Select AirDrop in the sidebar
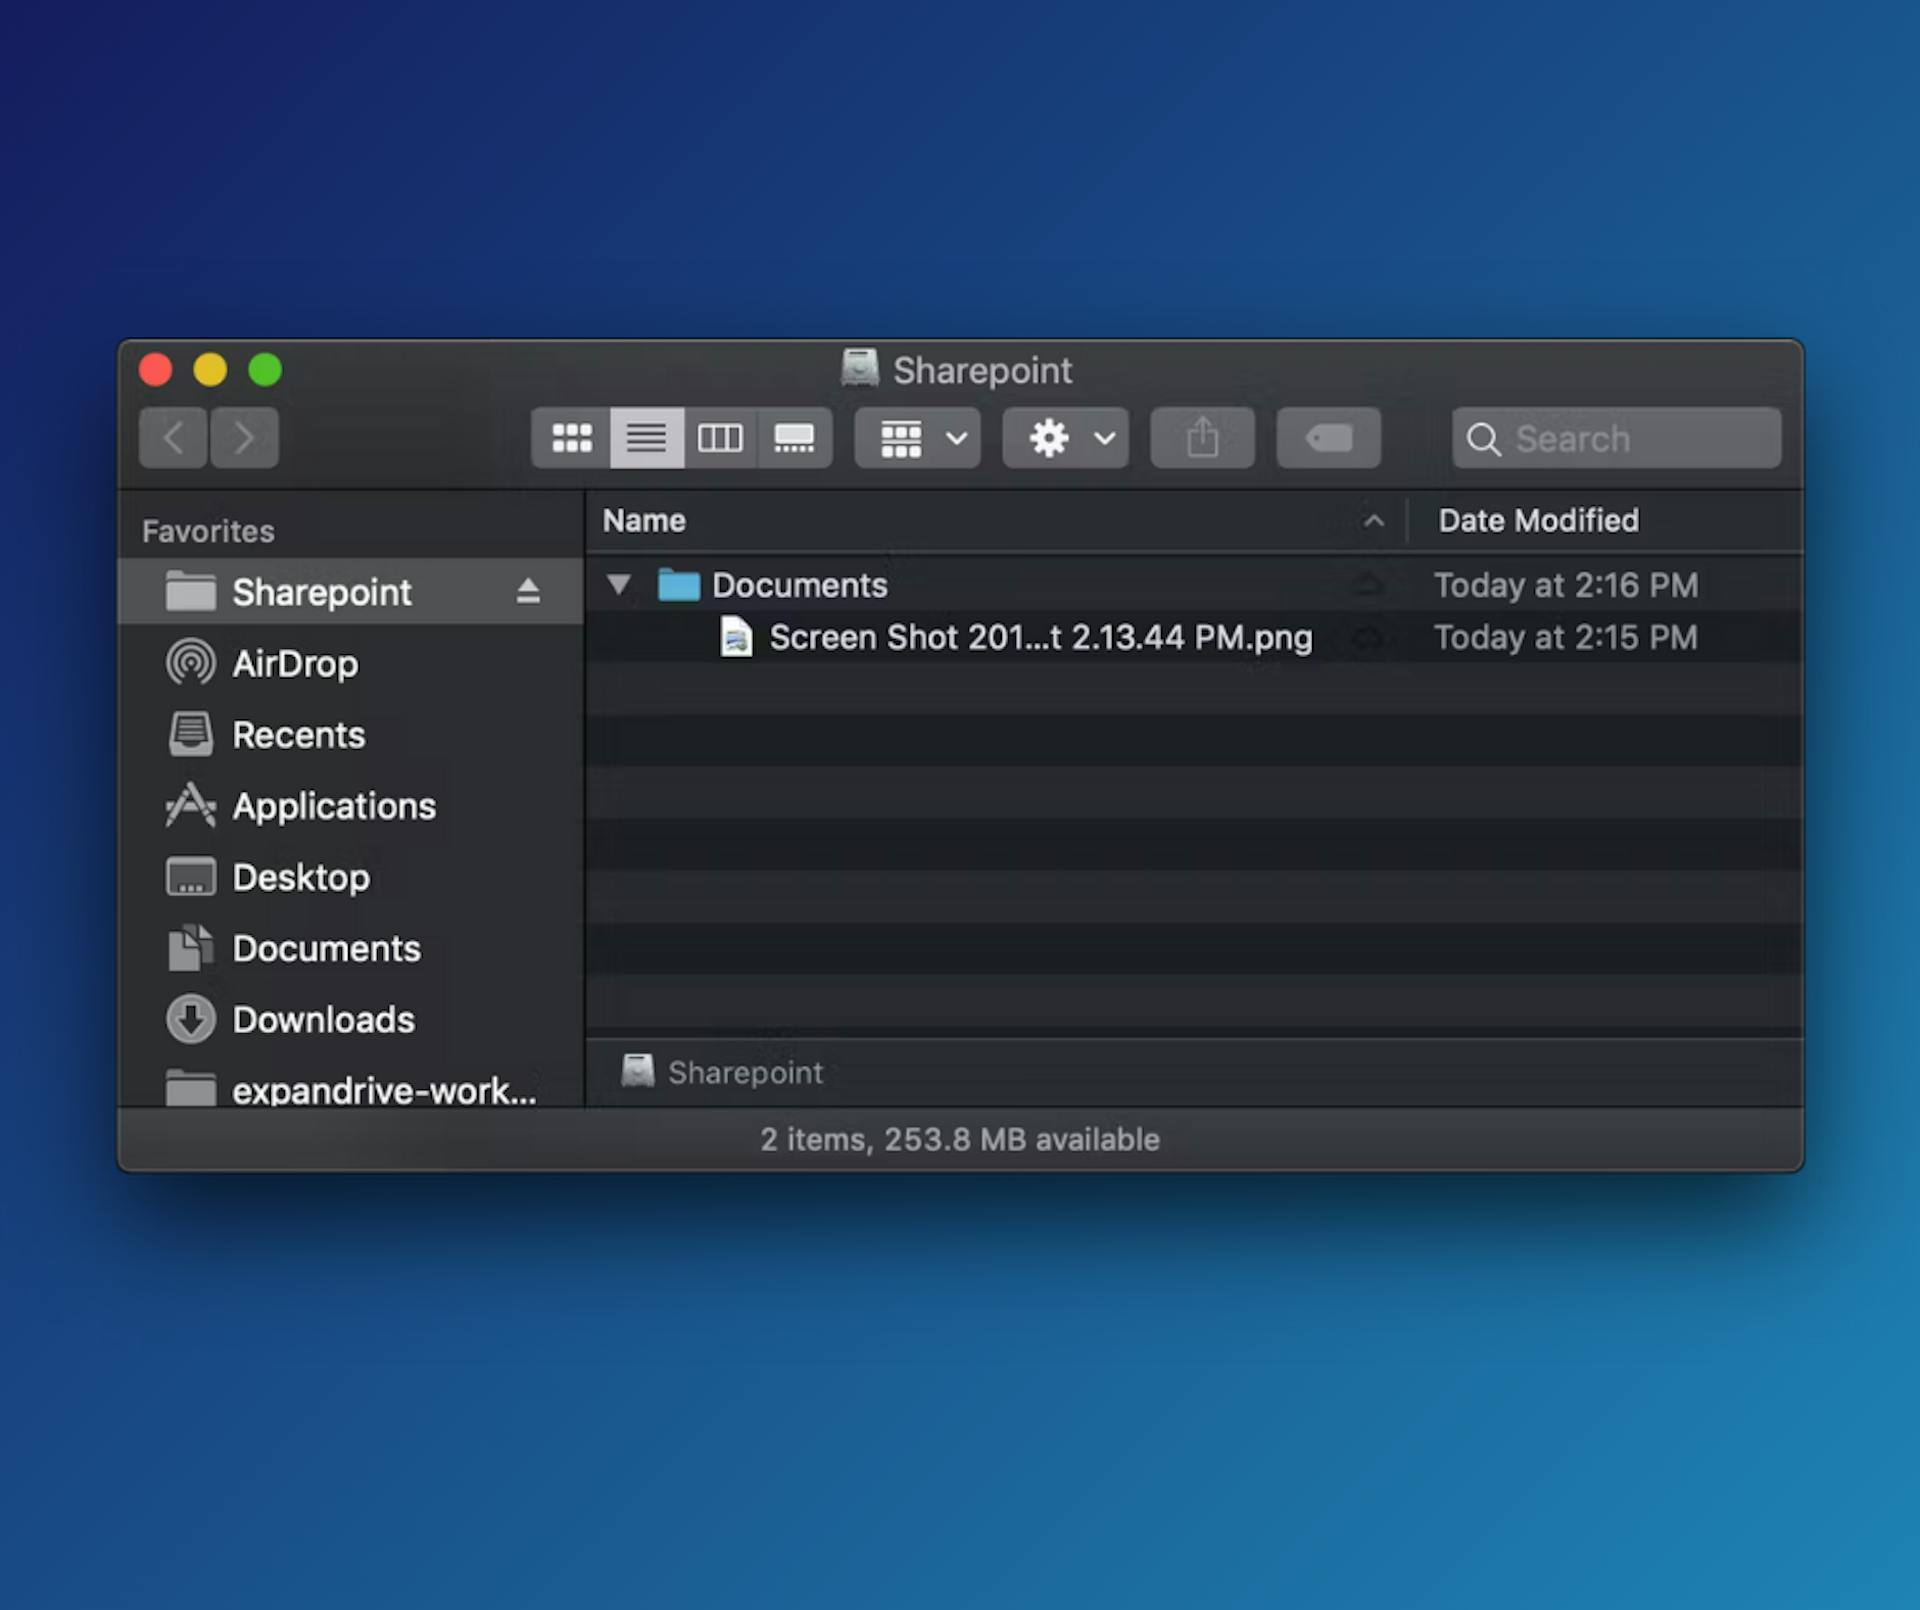The height and width of the screenshot is (1610, 1920). 295,663
